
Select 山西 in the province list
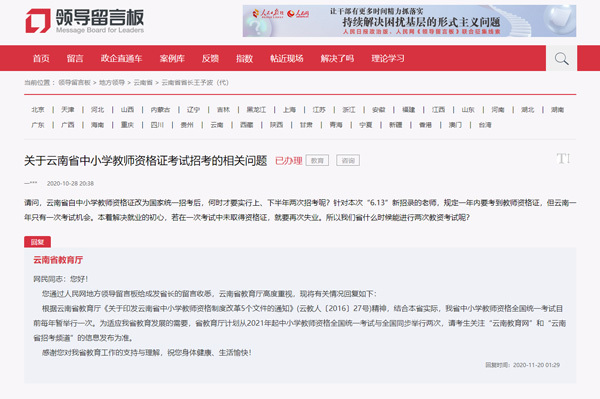(x=127, y=110)
